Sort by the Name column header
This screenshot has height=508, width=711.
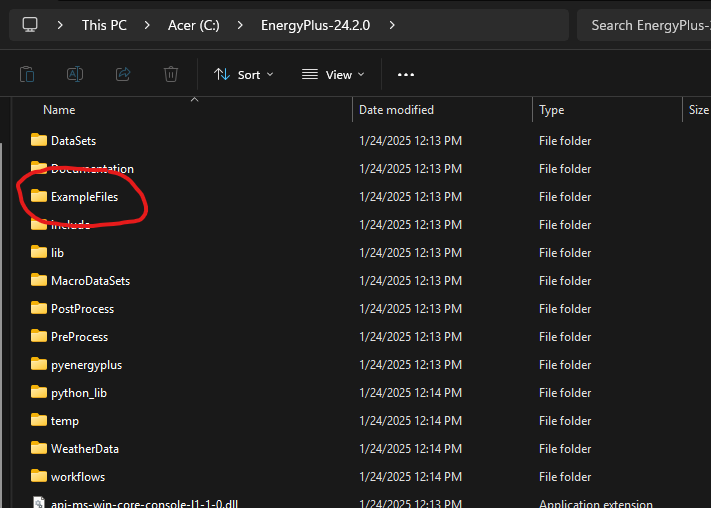pos(59,110)
